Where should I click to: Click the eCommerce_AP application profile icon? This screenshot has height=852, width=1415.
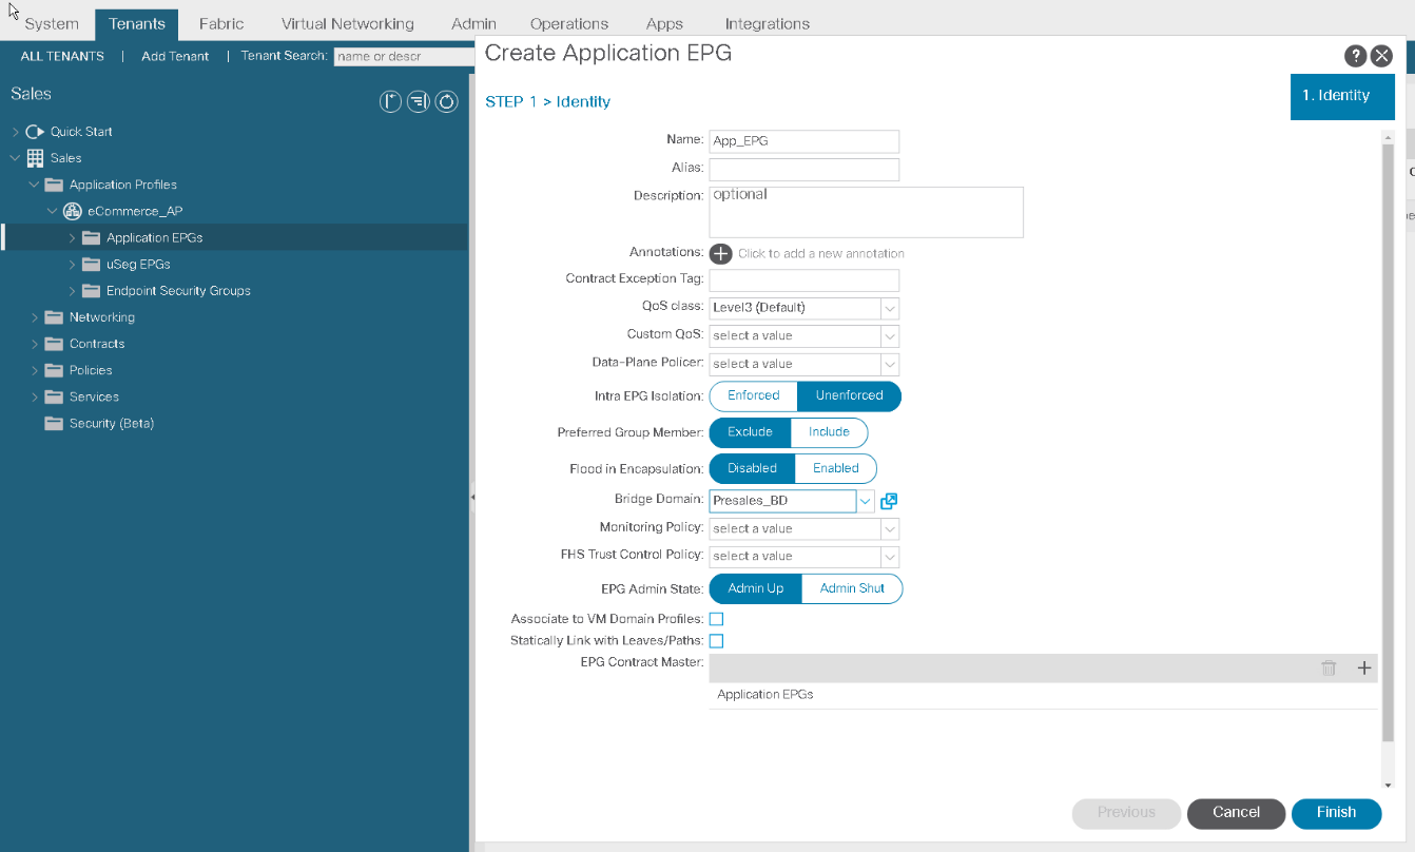72,211
